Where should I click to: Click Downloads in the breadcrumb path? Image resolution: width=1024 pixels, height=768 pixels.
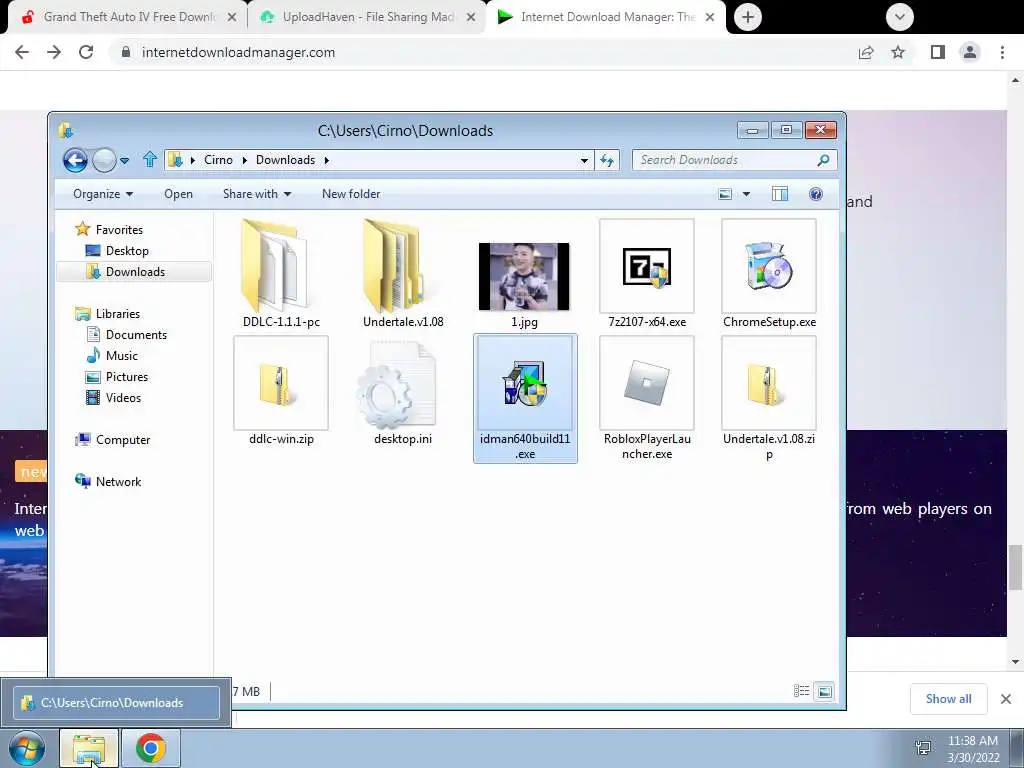coord(285,160)
